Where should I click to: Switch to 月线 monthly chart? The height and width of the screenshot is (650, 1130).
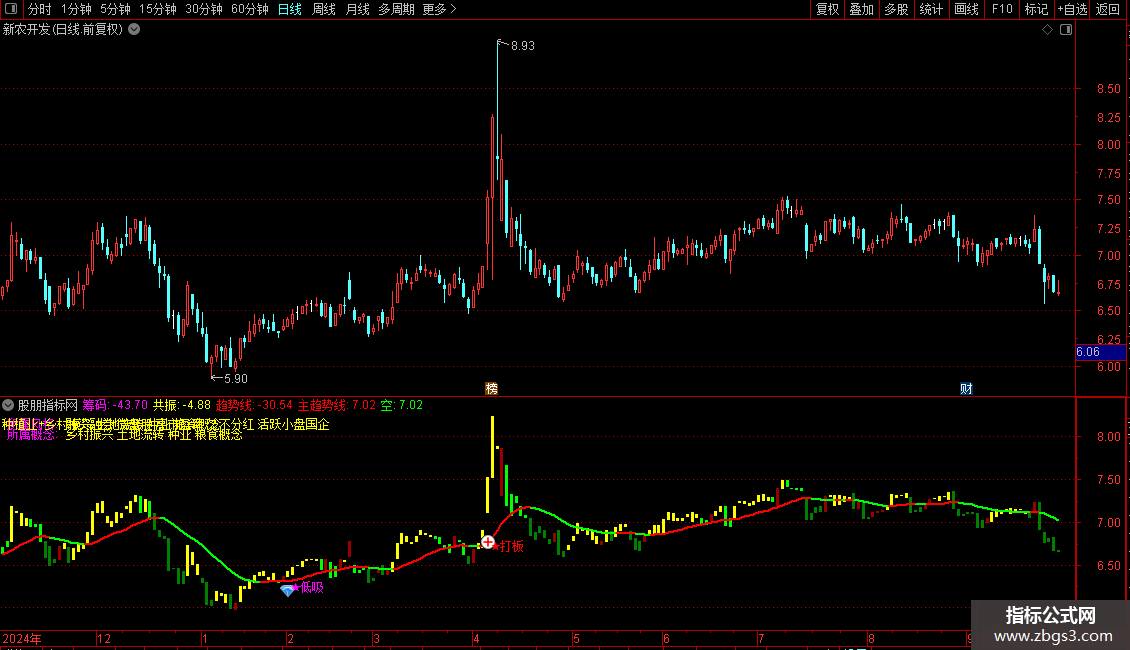[357, 9]
